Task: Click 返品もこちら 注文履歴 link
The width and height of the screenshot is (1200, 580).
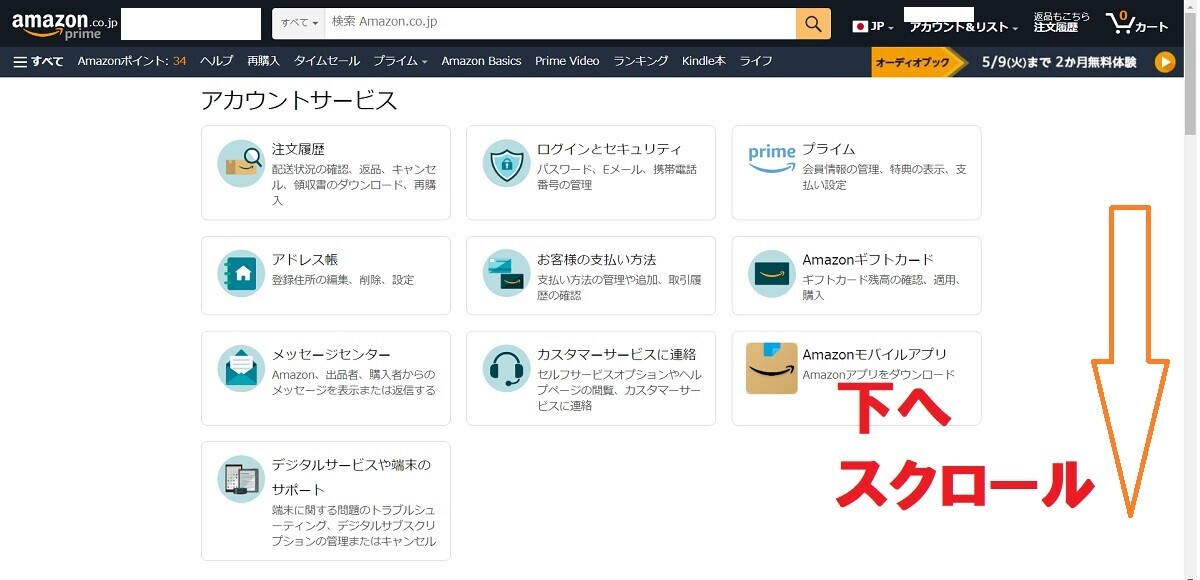Action: 1062,23
